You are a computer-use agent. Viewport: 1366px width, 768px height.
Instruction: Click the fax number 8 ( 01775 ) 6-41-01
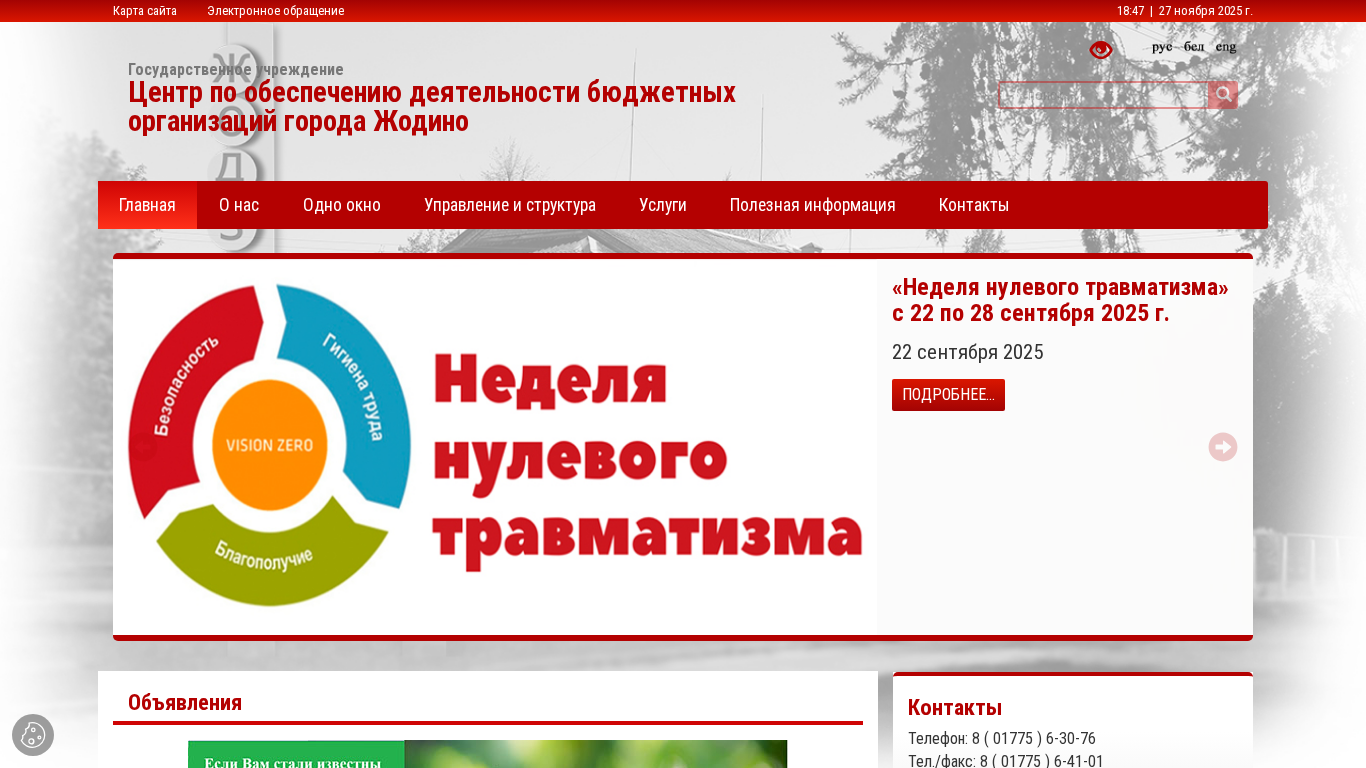tap(1042, 761)
